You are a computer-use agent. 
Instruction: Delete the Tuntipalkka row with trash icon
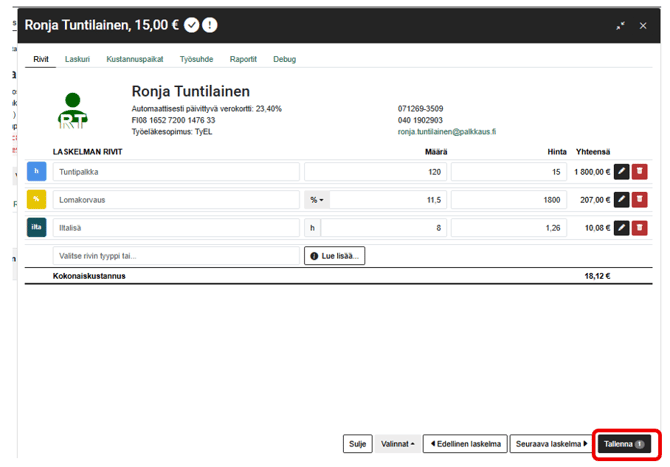click(x=640, y=171)
